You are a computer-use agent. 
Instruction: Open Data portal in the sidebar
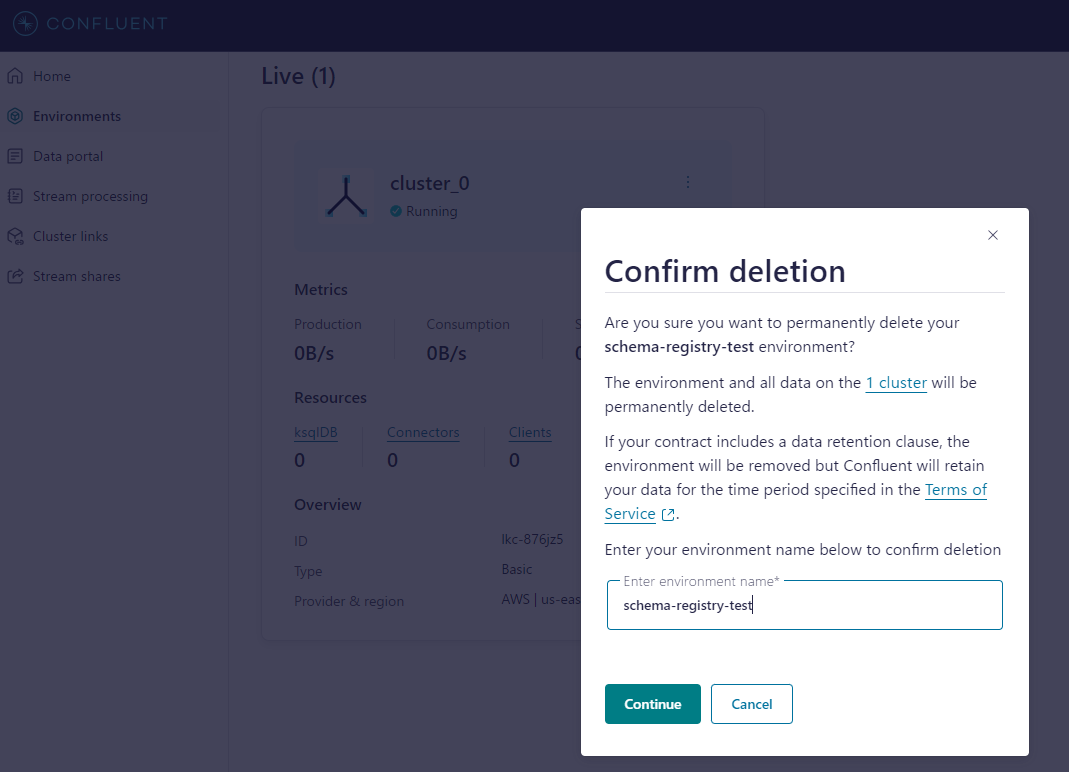point(68,156)
